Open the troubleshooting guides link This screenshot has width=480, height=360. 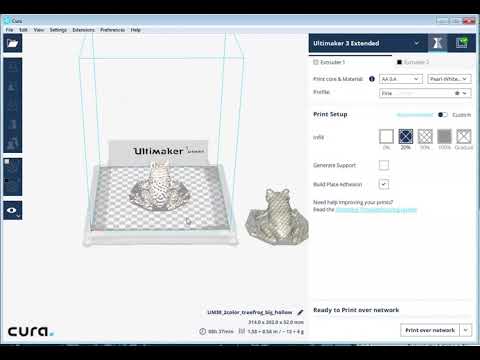[x=376, y=210]
